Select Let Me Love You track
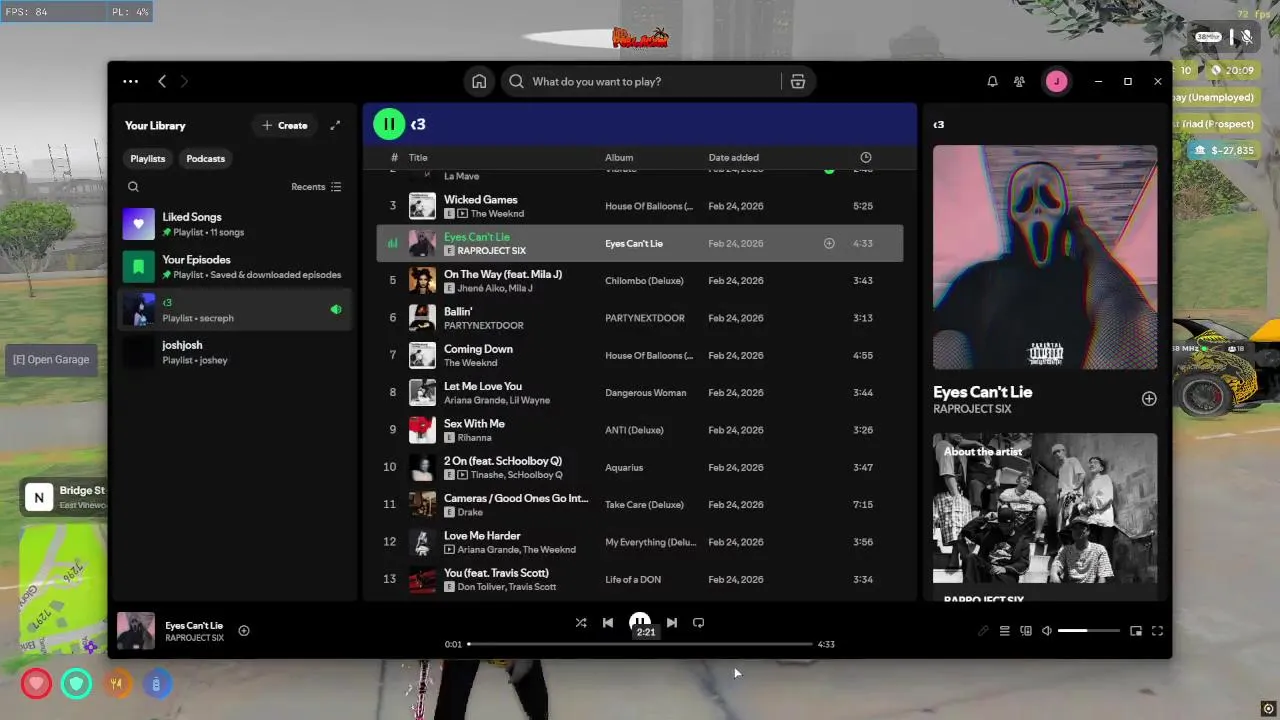Image resolution: width=1280 pixels, height=720 pixels. pyautogui.click(x=640, y=393)
